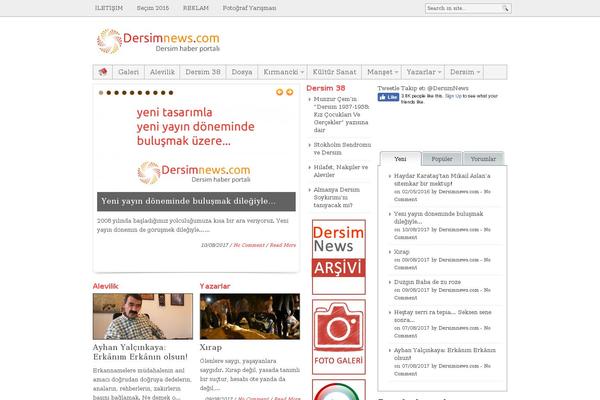The width and height of the screenshot is (600, 400).
Task: Open Almanya Dersim Soykırımı'nı tanıyacak mı article
Action: [336, 198]
